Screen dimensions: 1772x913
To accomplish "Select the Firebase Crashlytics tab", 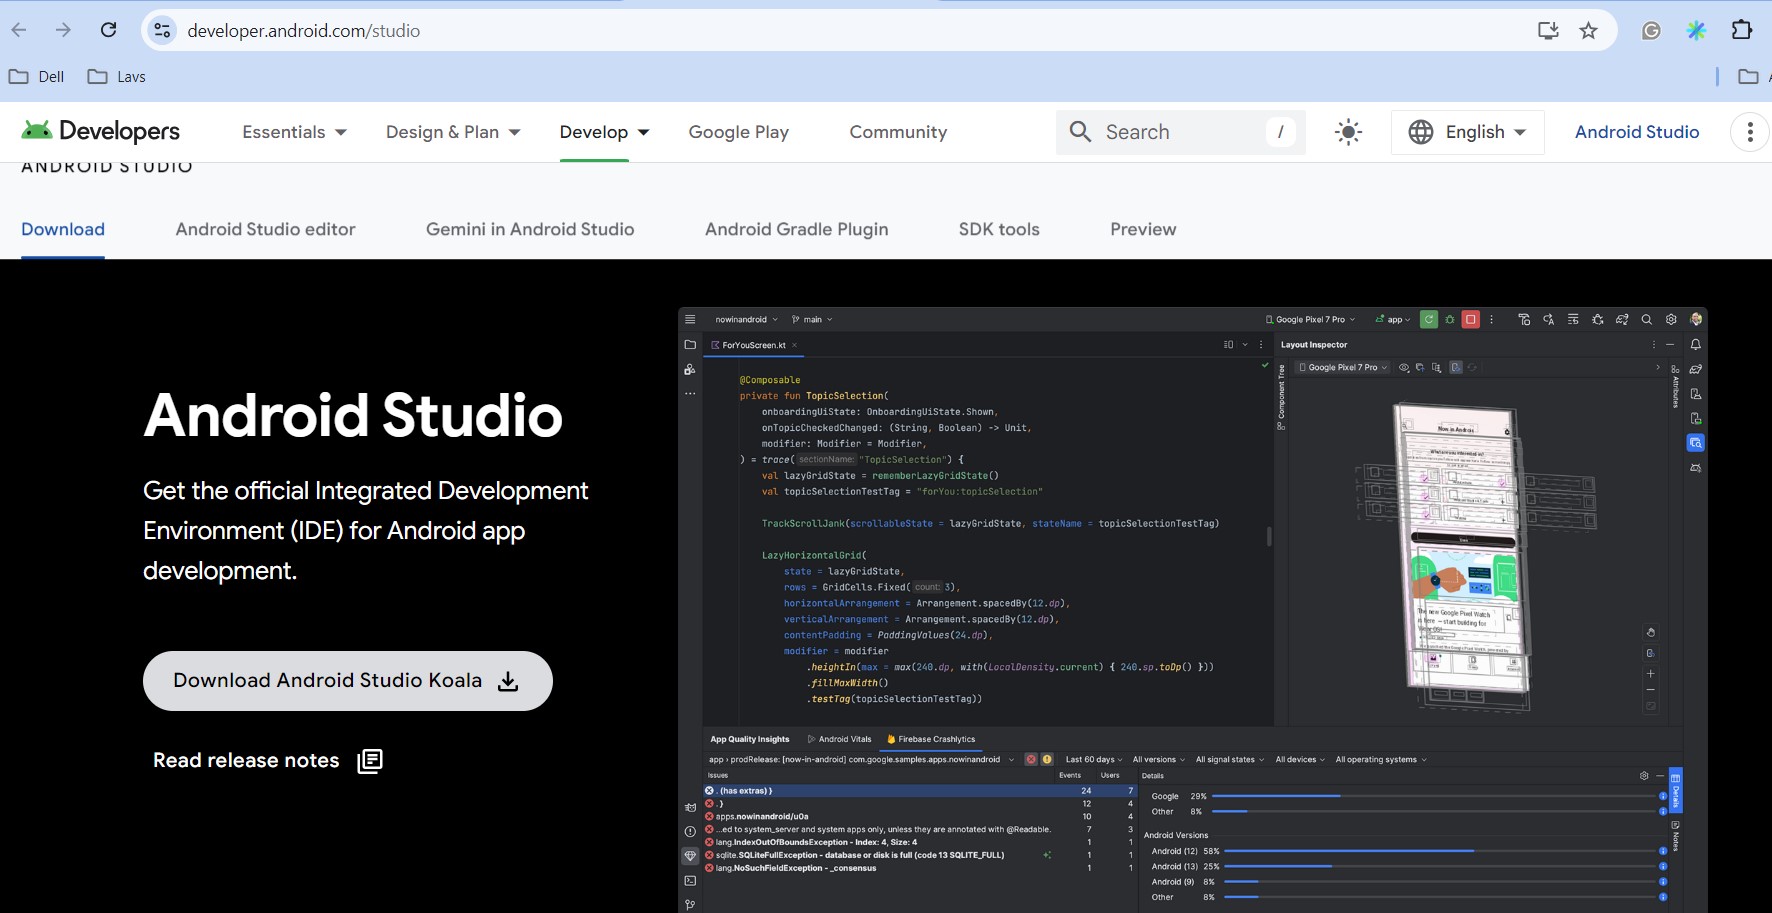I will pos(931,740).
